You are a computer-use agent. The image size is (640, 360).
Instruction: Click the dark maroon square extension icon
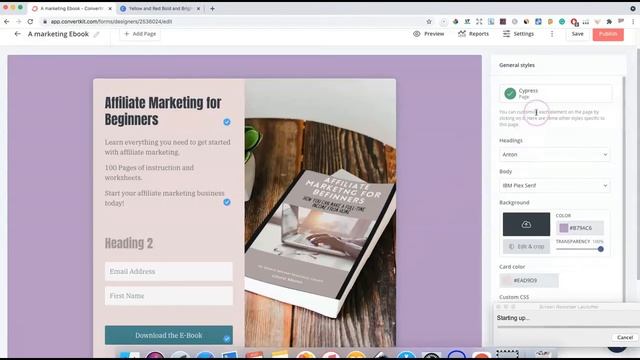pos(503,22)
